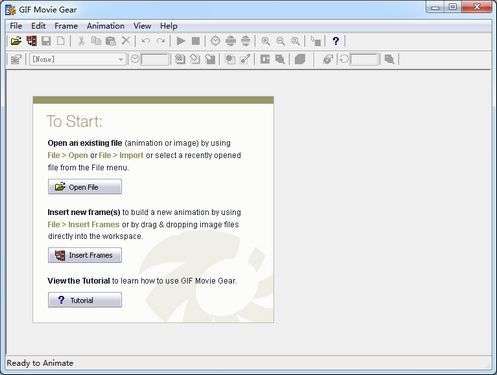This screenshot has width=497, height=375.
Task: Open the Animation menu
Action: 105,26
